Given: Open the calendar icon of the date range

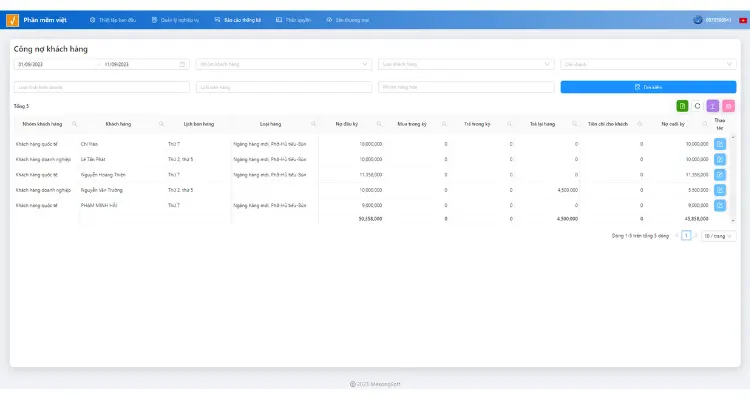Looking at the screenshot, I should point(182,64).
